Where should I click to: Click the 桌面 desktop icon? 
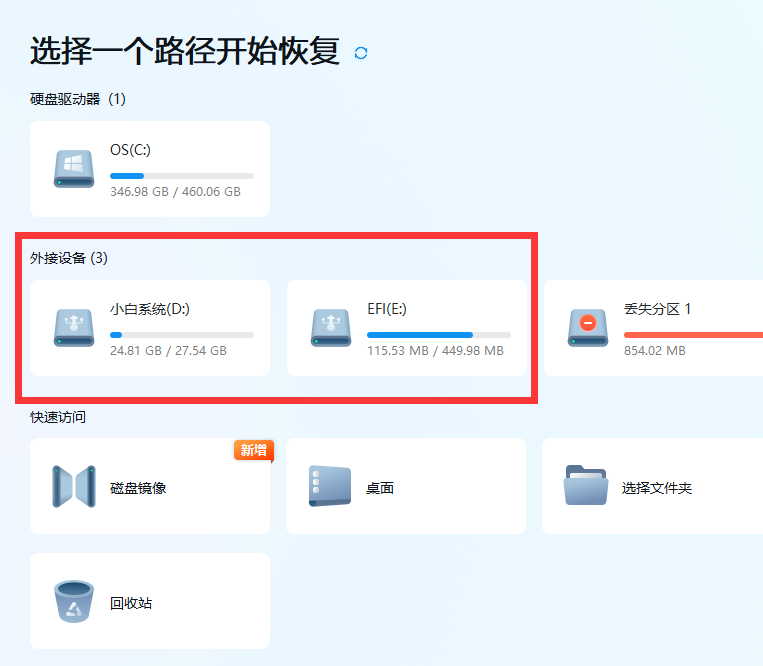(x=330, y=486)
